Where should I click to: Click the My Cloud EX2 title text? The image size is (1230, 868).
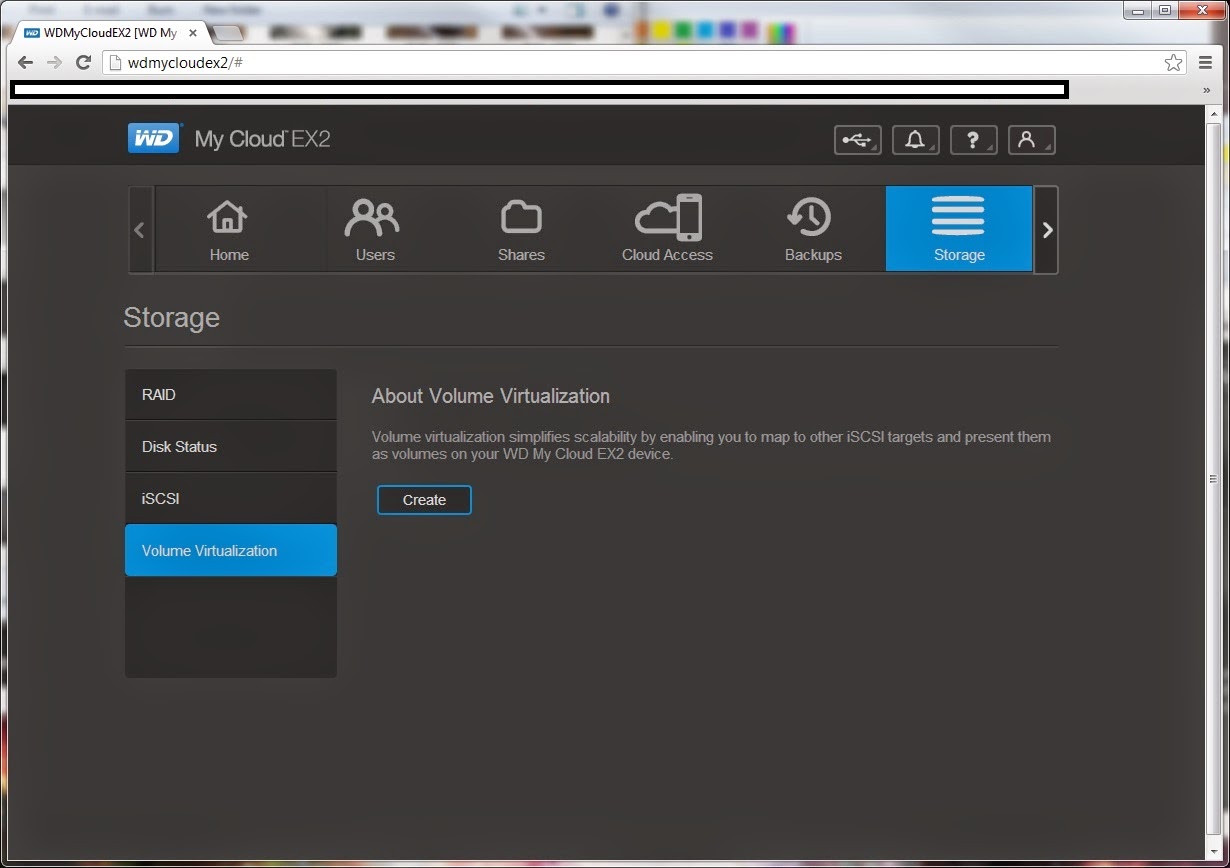[x=262, y=139]
